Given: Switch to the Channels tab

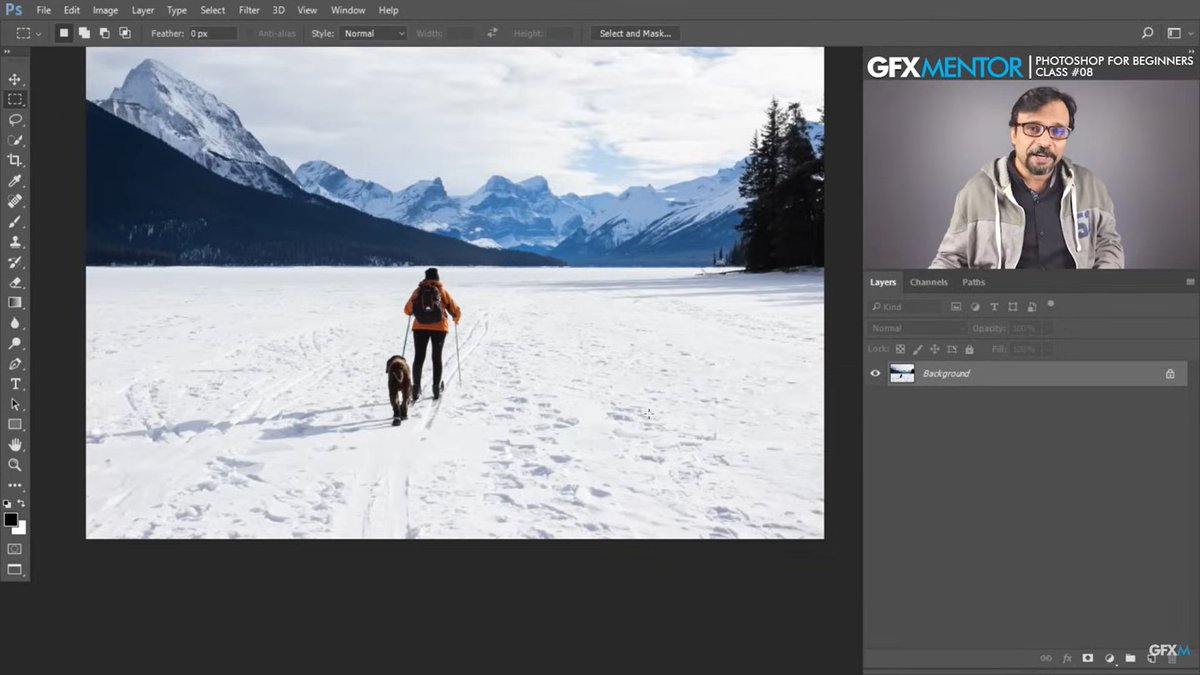Looking at the screenshot, I should point(928,282).
